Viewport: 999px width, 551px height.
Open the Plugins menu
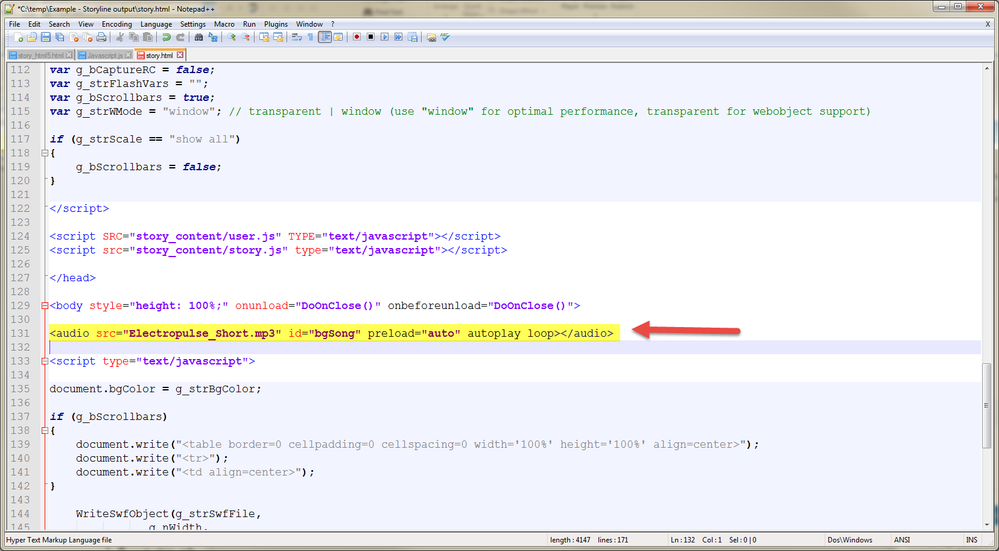point(276,23)
